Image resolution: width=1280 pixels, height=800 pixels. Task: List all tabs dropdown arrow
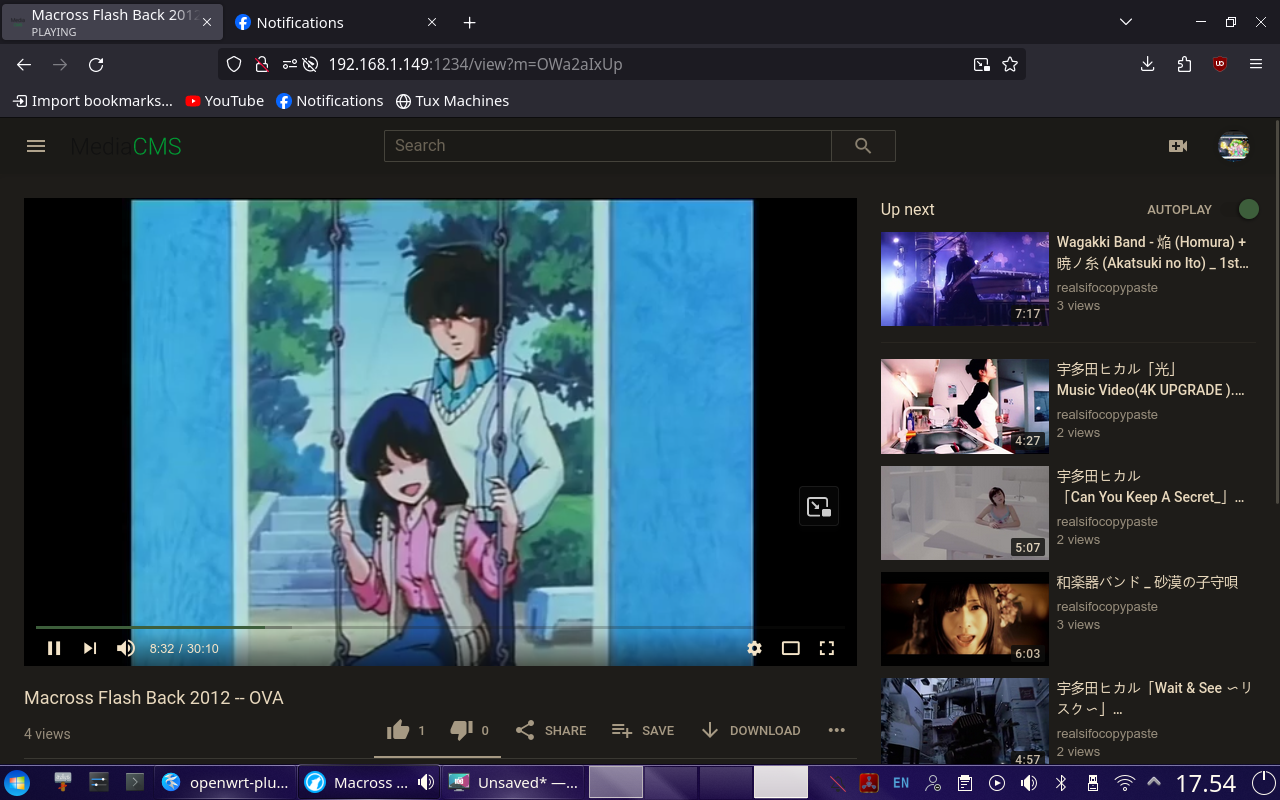click(1125, 22)
